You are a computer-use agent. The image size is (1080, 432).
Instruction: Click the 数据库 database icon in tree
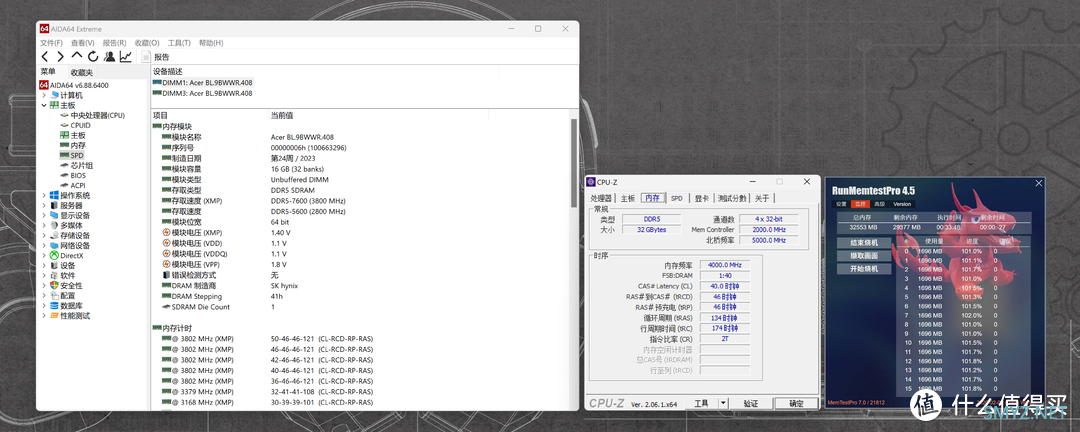pos(54,305)
